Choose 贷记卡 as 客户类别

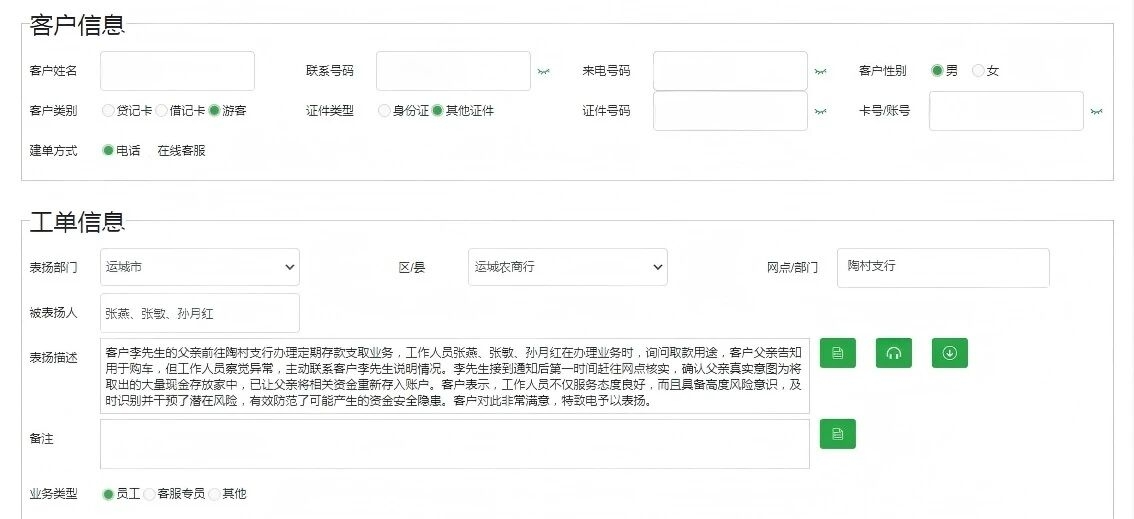tap(108, 111)
